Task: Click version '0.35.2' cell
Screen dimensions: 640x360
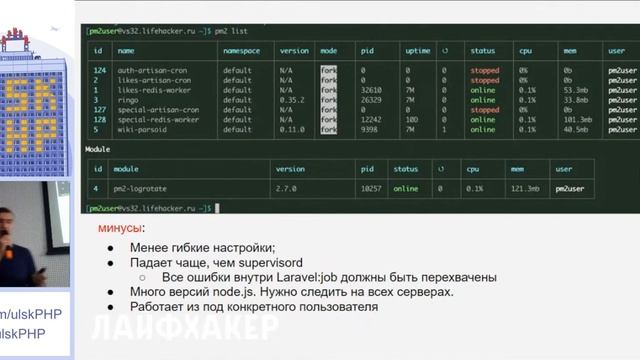Action: [292, 100]
